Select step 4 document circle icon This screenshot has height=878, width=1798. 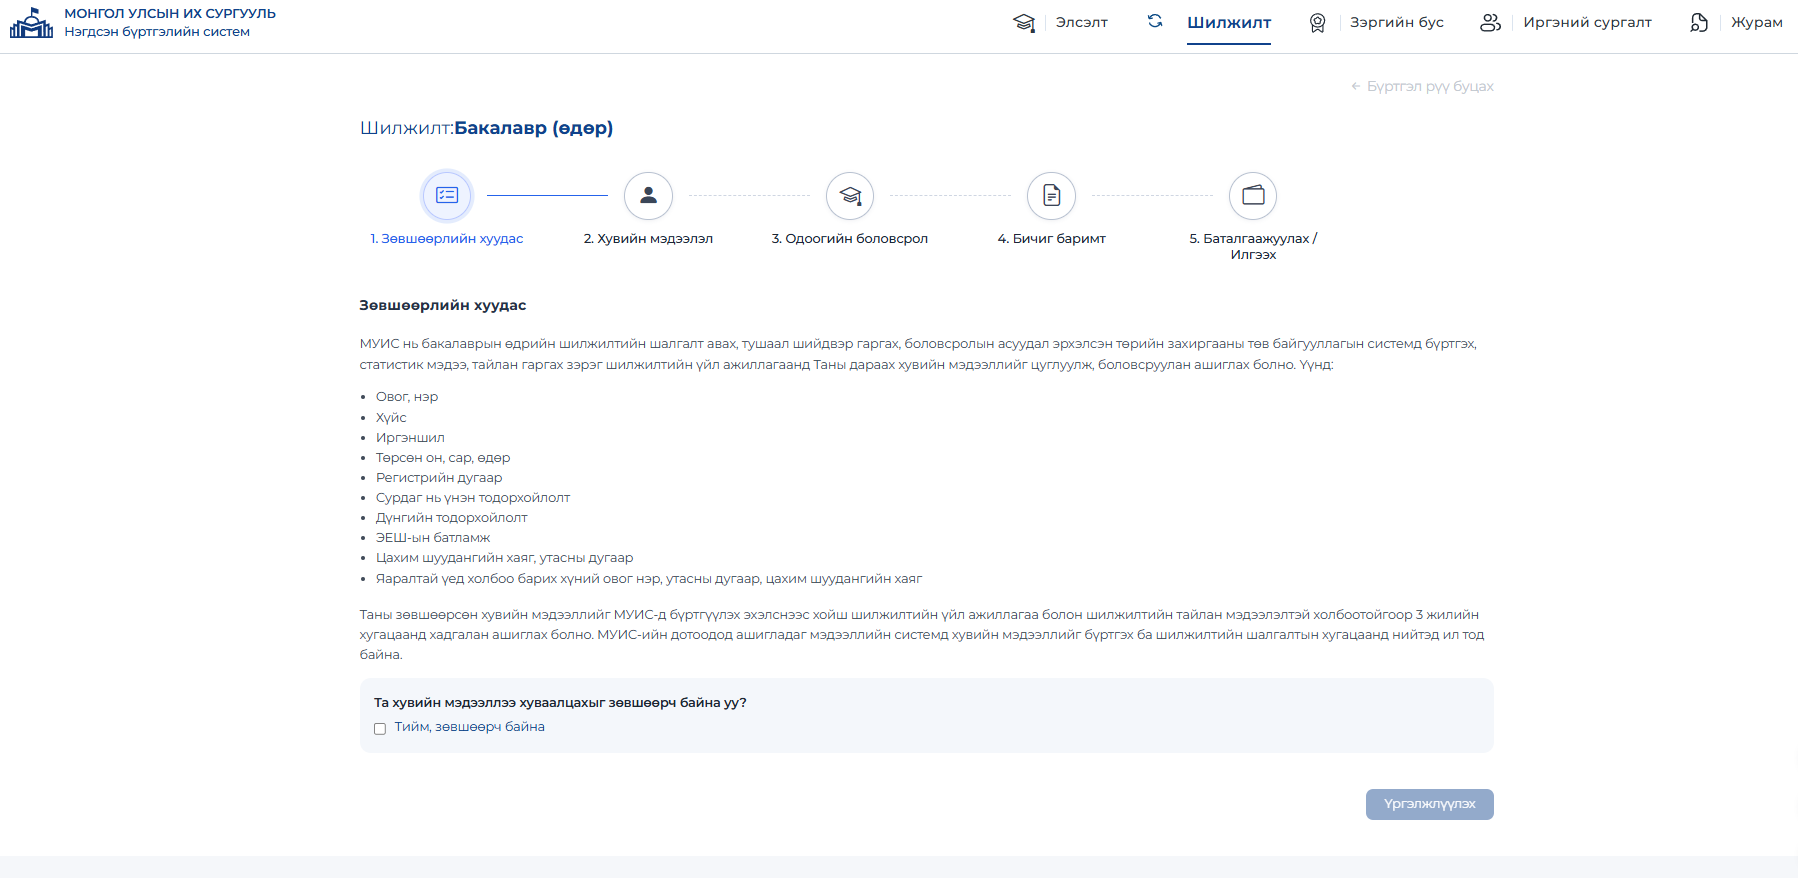click(x=1052, y=196)
